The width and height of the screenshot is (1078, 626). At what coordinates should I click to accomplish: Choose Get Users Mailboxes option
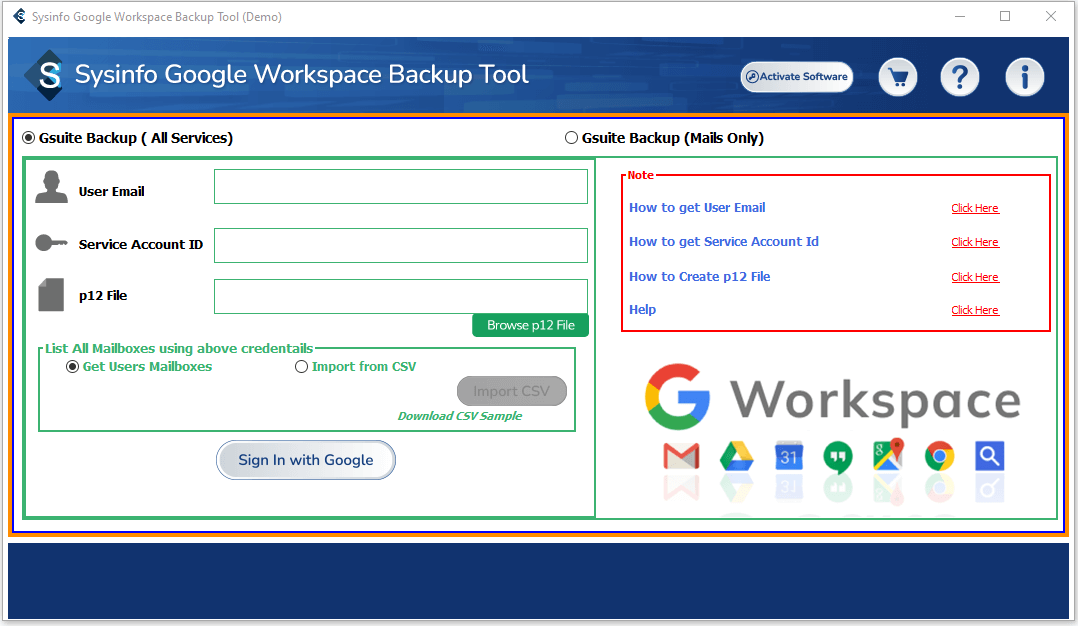[72, 367]
